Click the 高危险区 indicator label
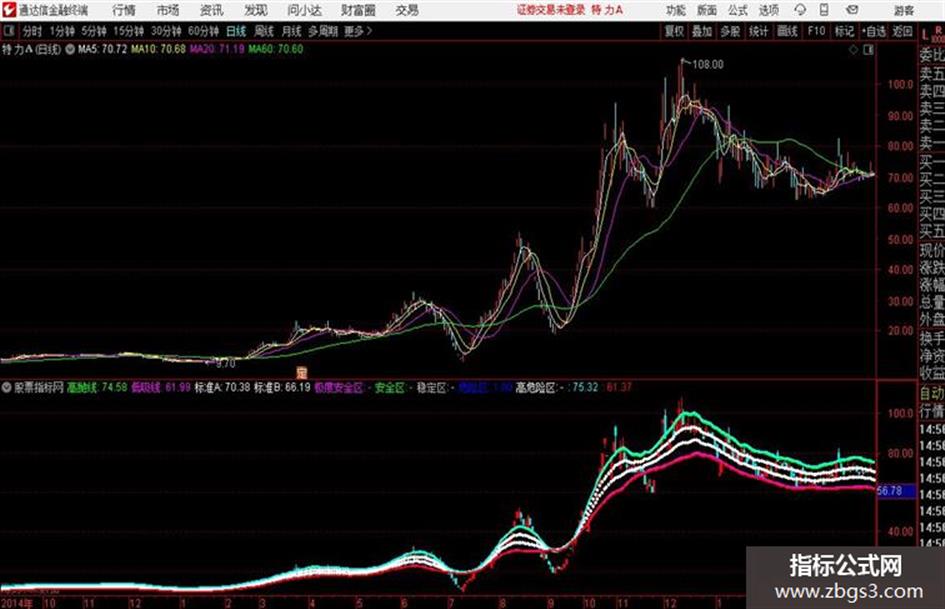This screenshot has width=945, height=609. pyautogui.click(x=536, y=388)
